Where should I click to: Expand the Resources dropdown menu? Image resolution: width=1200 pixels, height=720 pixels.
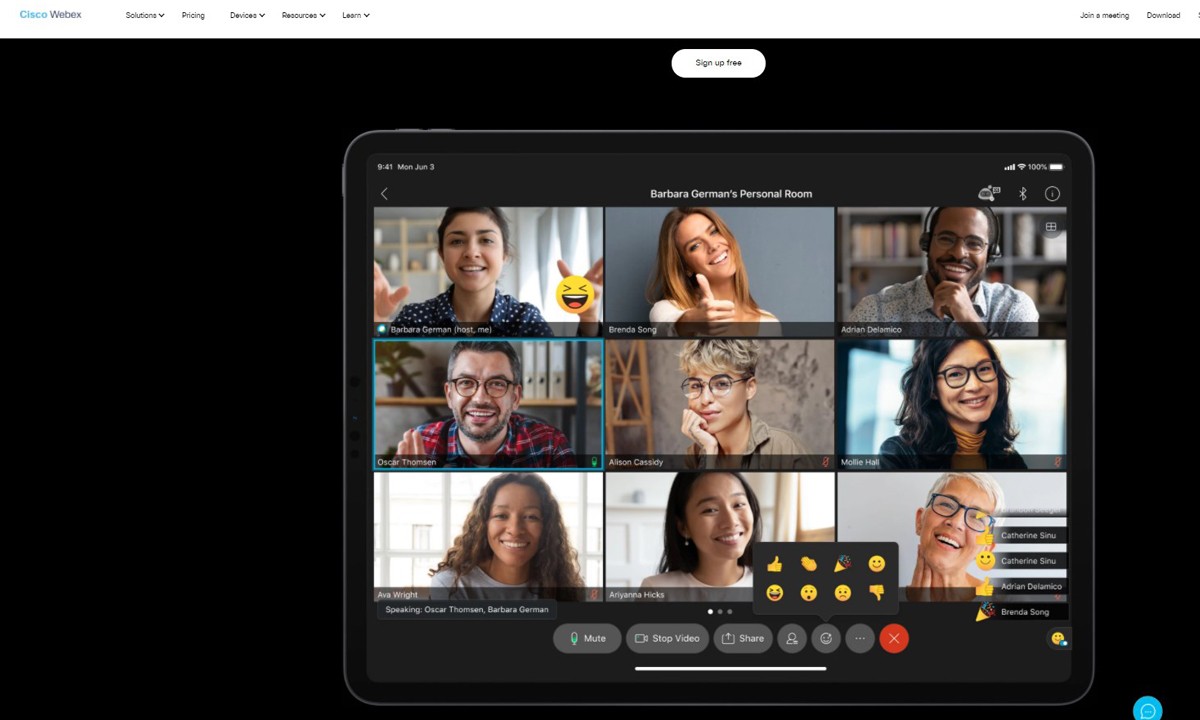pyautogui.click(x=303, y=16)
